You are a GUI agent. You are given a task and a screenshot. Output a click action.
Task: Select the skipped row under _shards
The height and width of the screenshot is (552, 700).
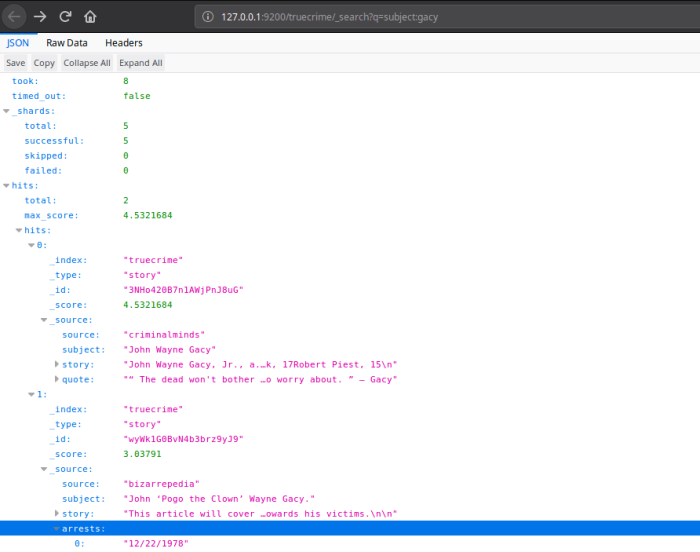pyautogui.click(x=350, y=155)
